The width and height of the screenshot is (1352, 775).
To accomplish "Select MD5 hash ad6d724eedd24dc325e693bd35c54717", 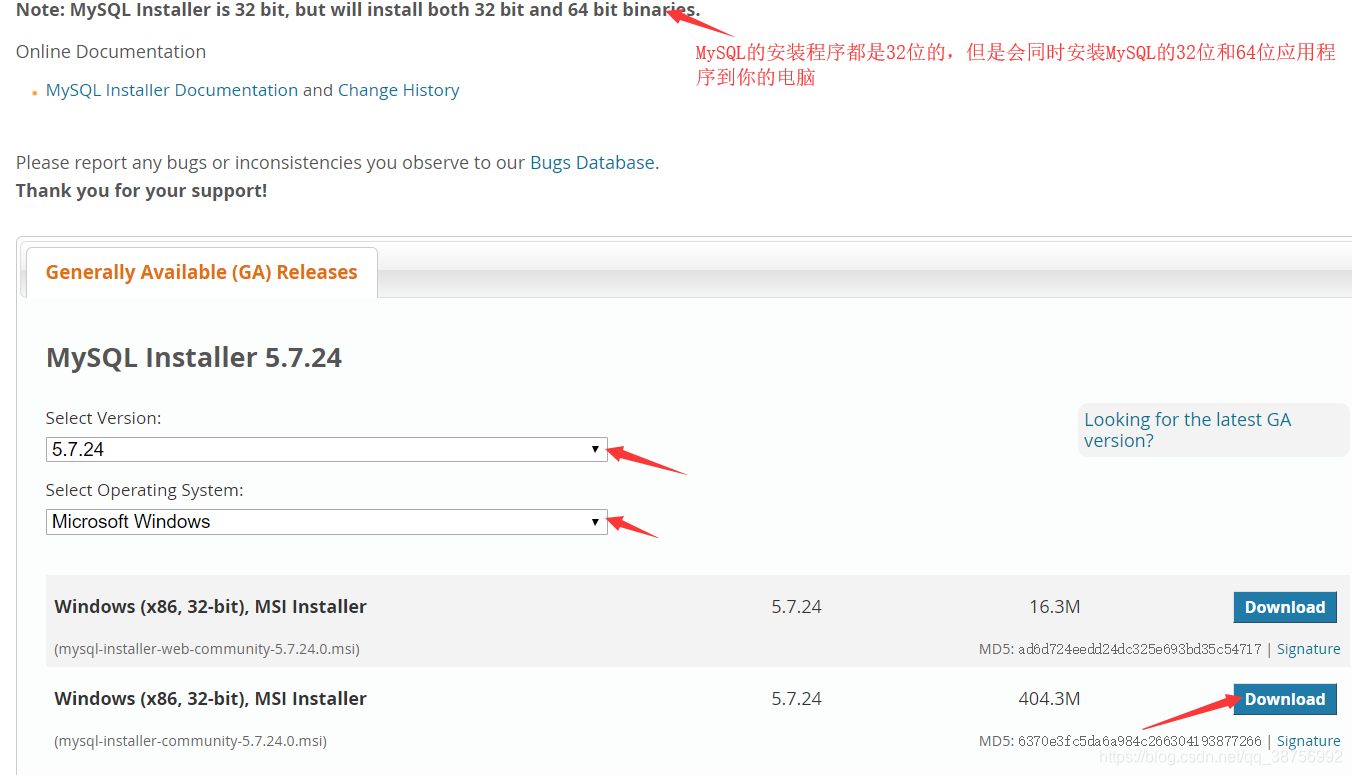I will point(1140,649).
